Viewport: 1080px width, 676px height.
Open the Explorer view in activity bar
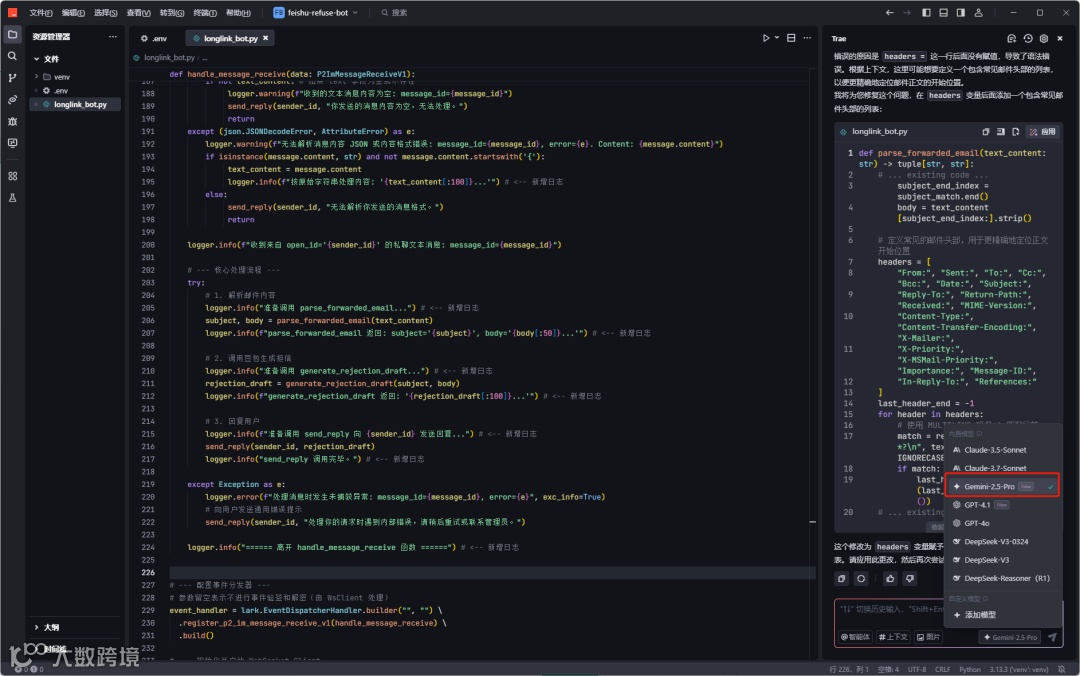12,34
